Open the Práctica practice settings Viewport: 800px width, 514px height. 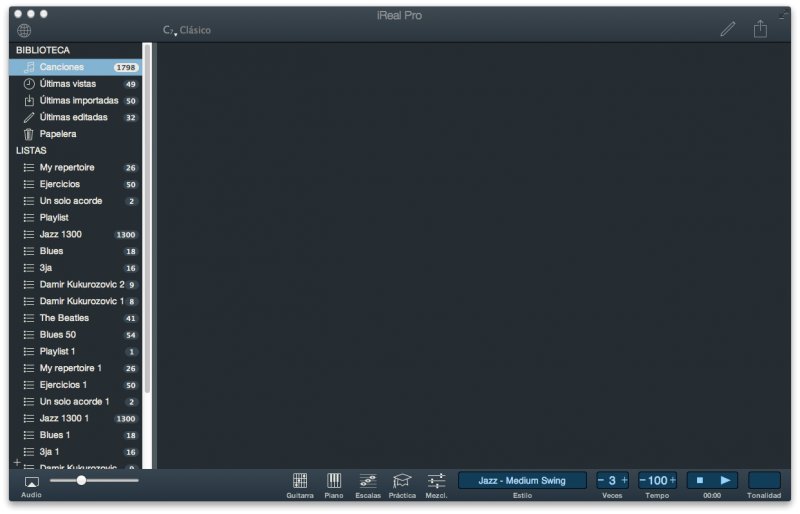click(x=402, y=481)
